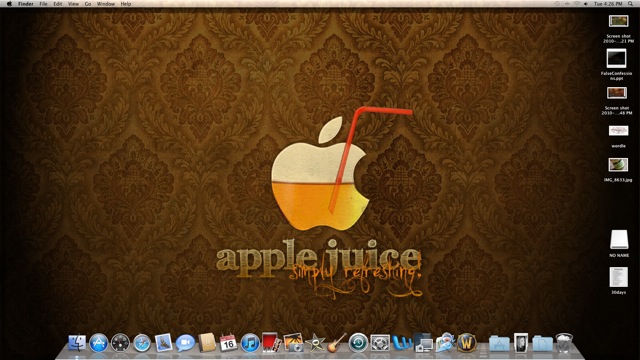640x360 pixels.
Task: Select screenshot file ending 48 PM
Action: coord(617,93)
